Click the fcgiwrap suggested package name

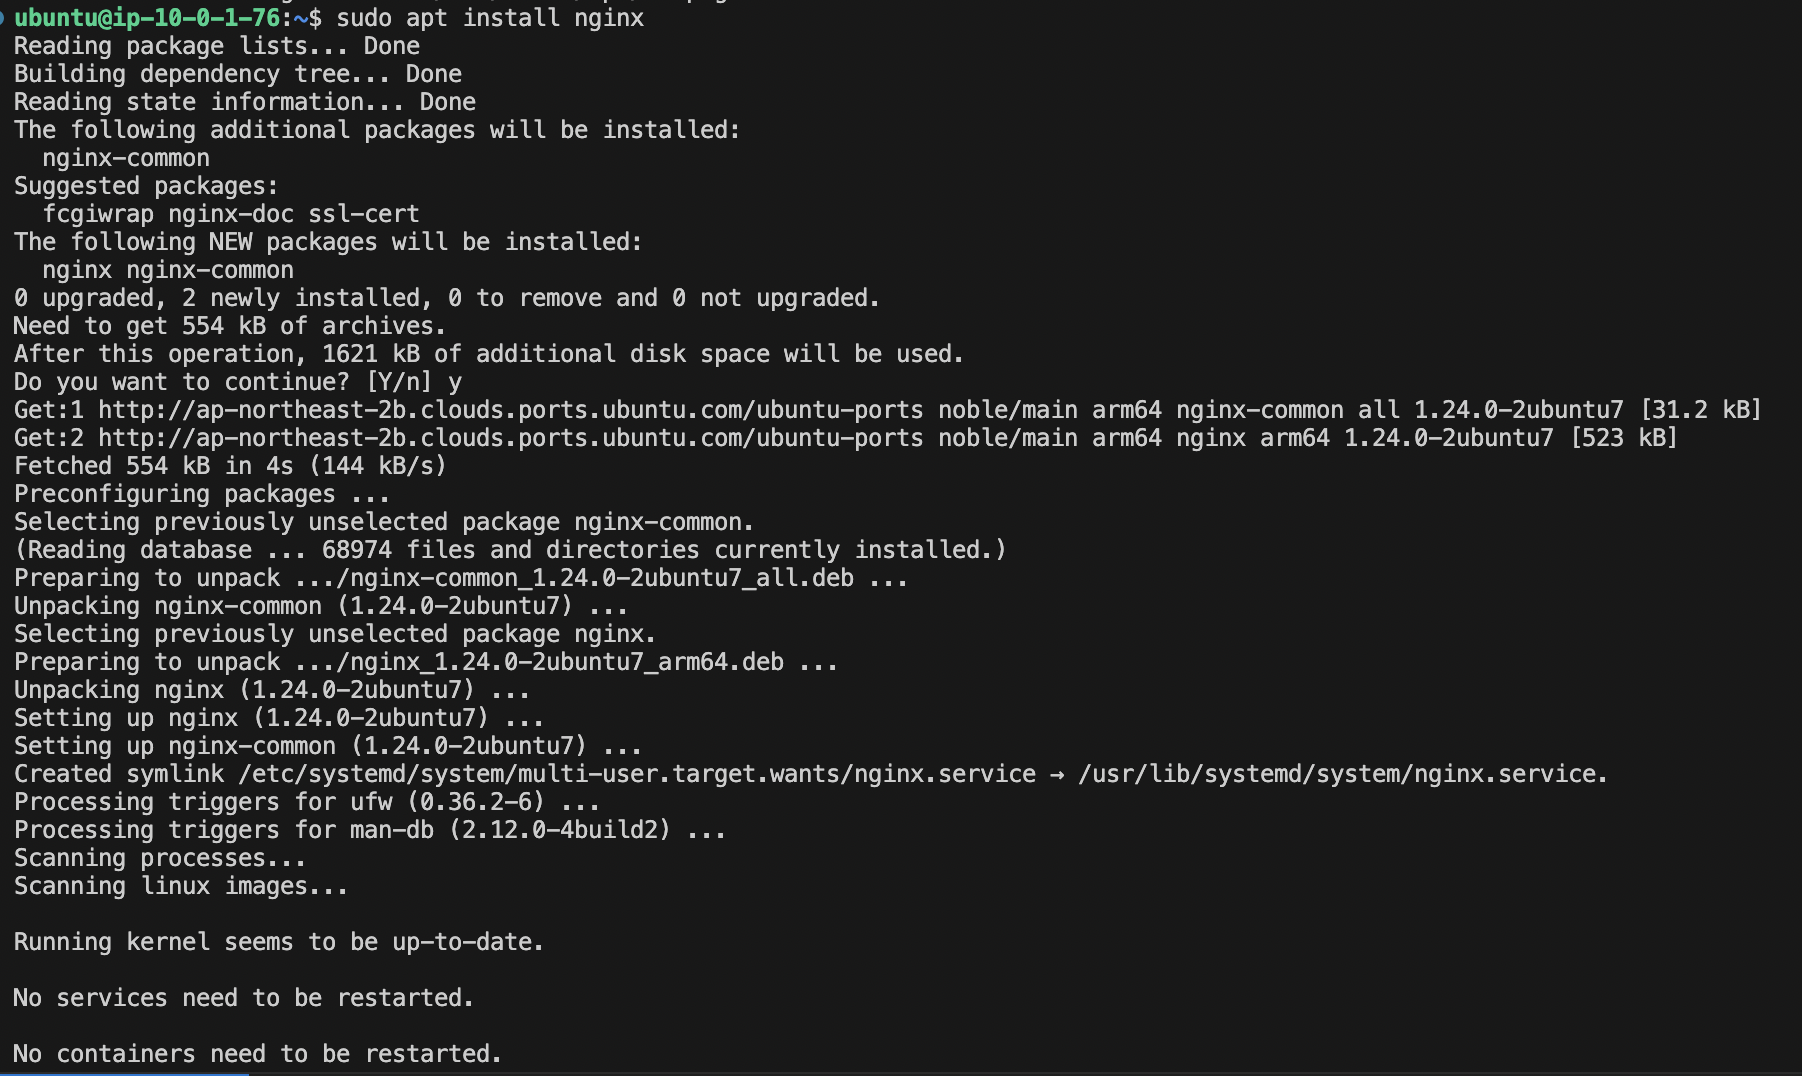pos(98,214)
